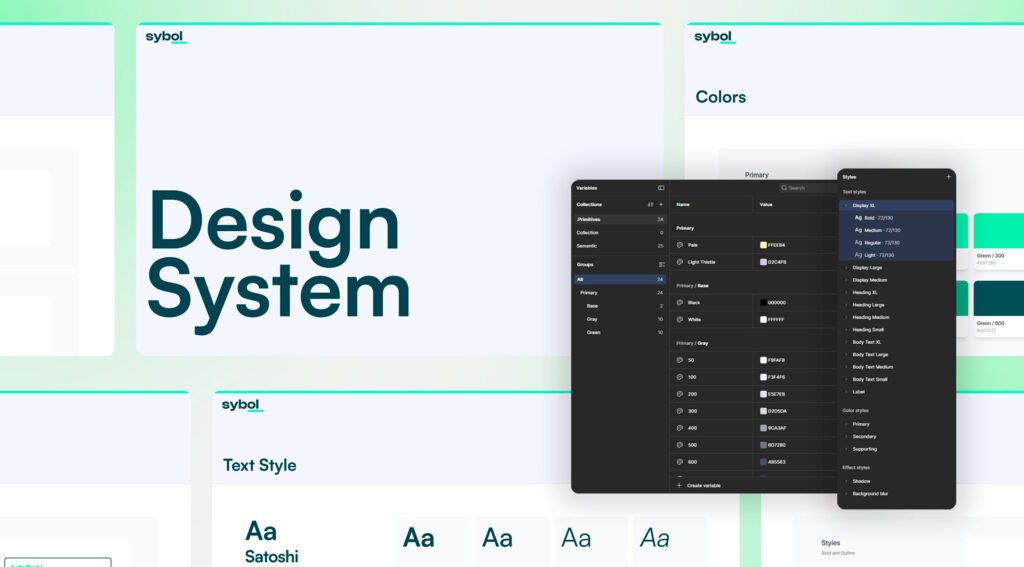The image size is (1024, 567).
Task: Click the search magnifier icon in Variables
Action: (x=784, y=188)
